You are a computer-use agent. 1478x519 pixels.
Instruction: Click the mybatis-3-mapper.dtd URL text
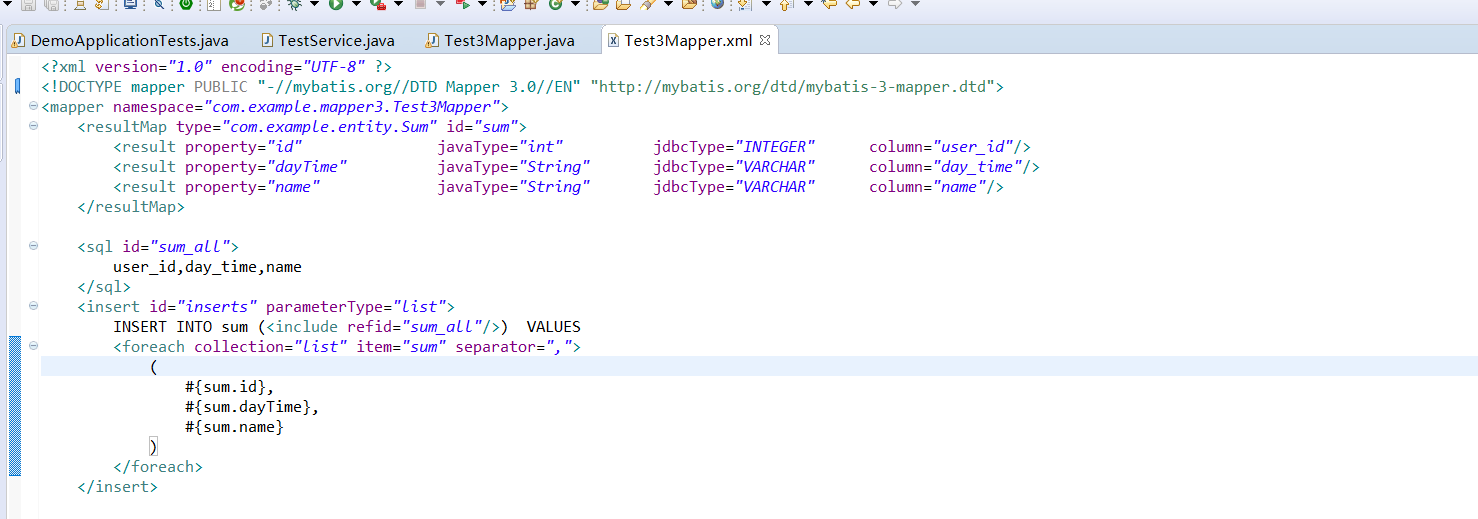pos(793,87)
